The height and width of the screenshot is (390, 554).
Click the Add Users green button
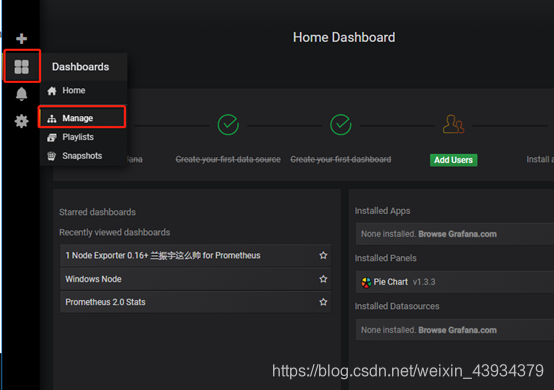click(453, 160)
